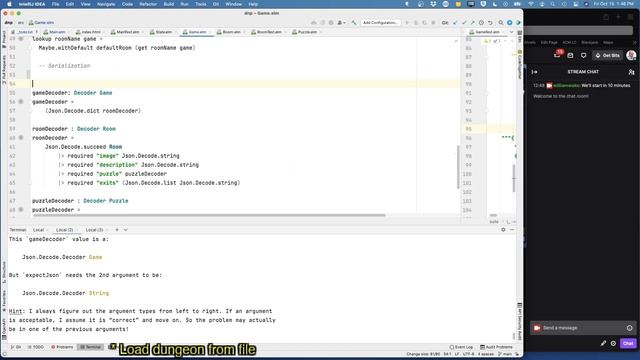Click the 4 spaces indent setting in the status bar

486,354
